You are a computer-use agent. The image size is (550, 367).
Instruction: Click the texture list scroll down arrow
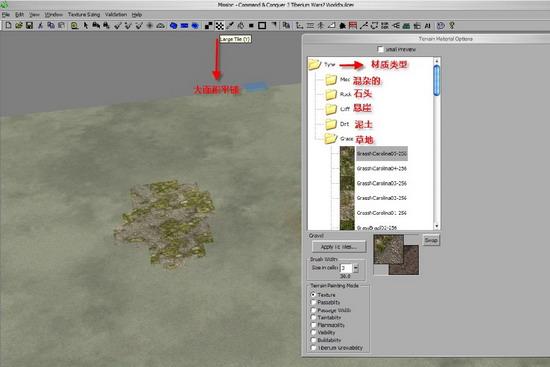pos(437,226)
